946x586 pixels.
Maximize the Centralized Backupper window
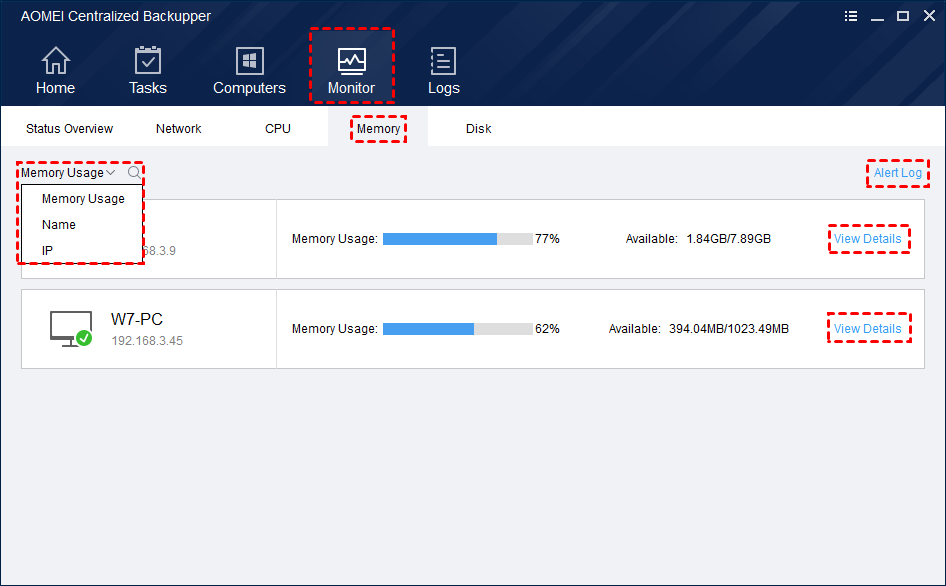[x=903, y=16]
